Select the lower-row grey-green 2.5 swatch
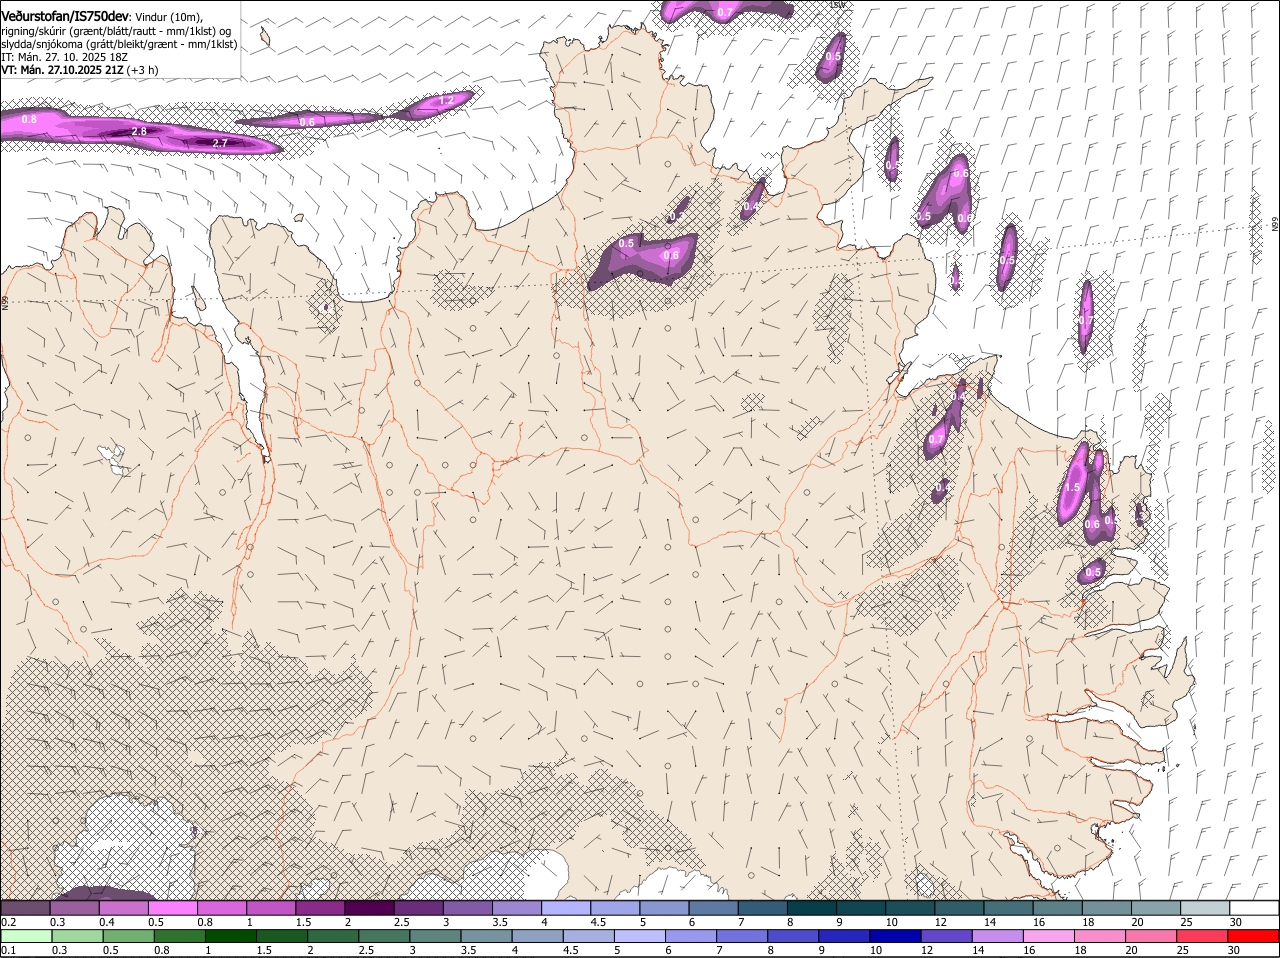1280x958 pixels. (384, 936)
